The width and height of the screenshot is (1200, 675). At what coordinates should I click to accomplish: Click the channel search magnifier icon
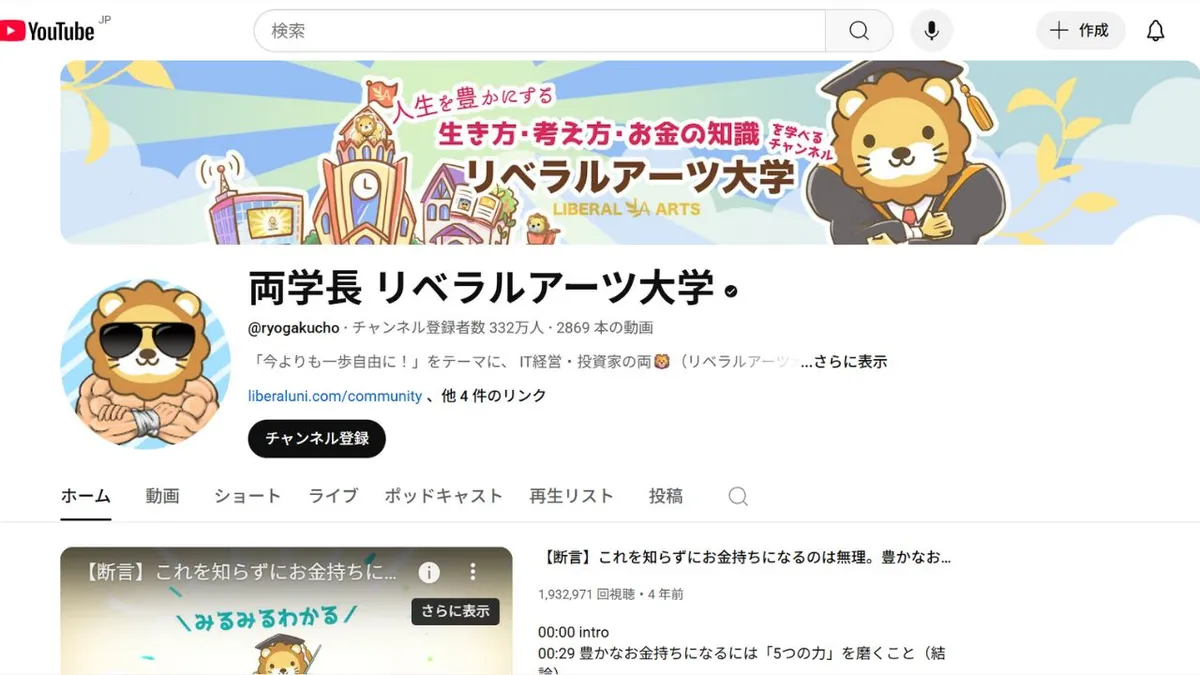tap(738, 496)
